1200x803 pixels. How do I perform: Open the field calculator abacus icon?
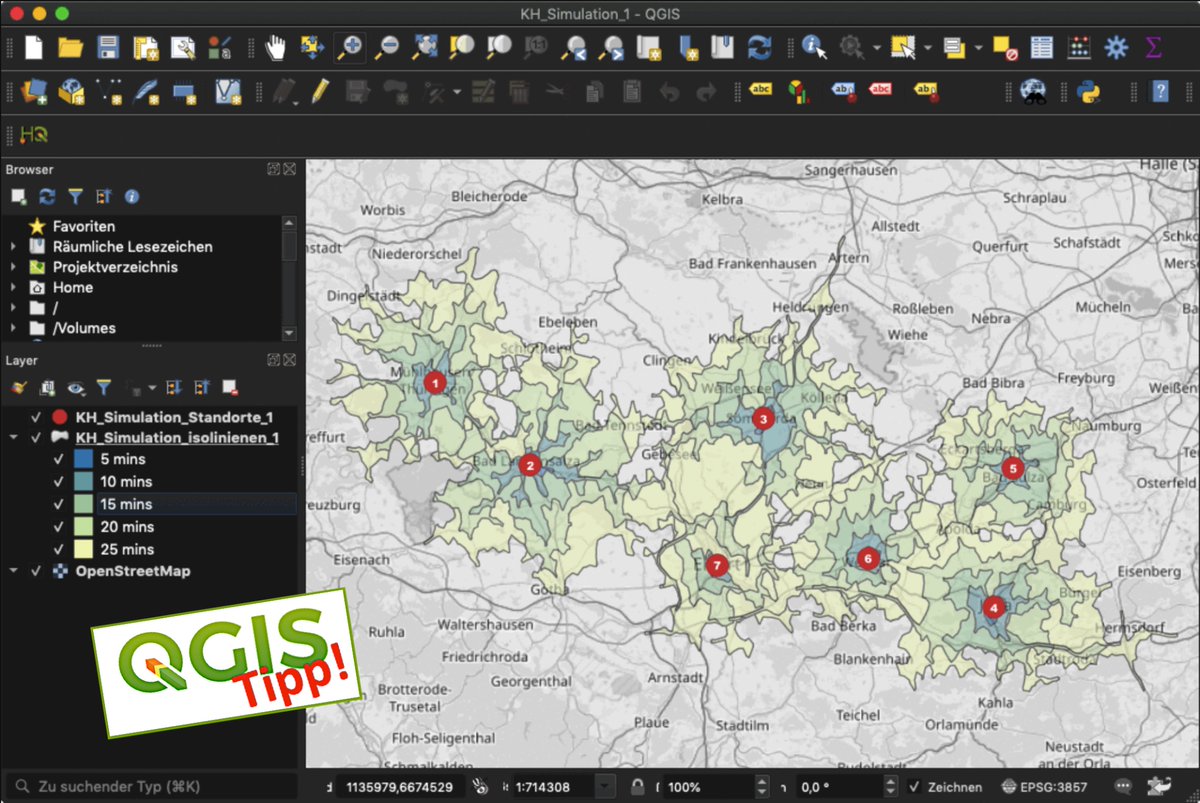click(1079, 47)
